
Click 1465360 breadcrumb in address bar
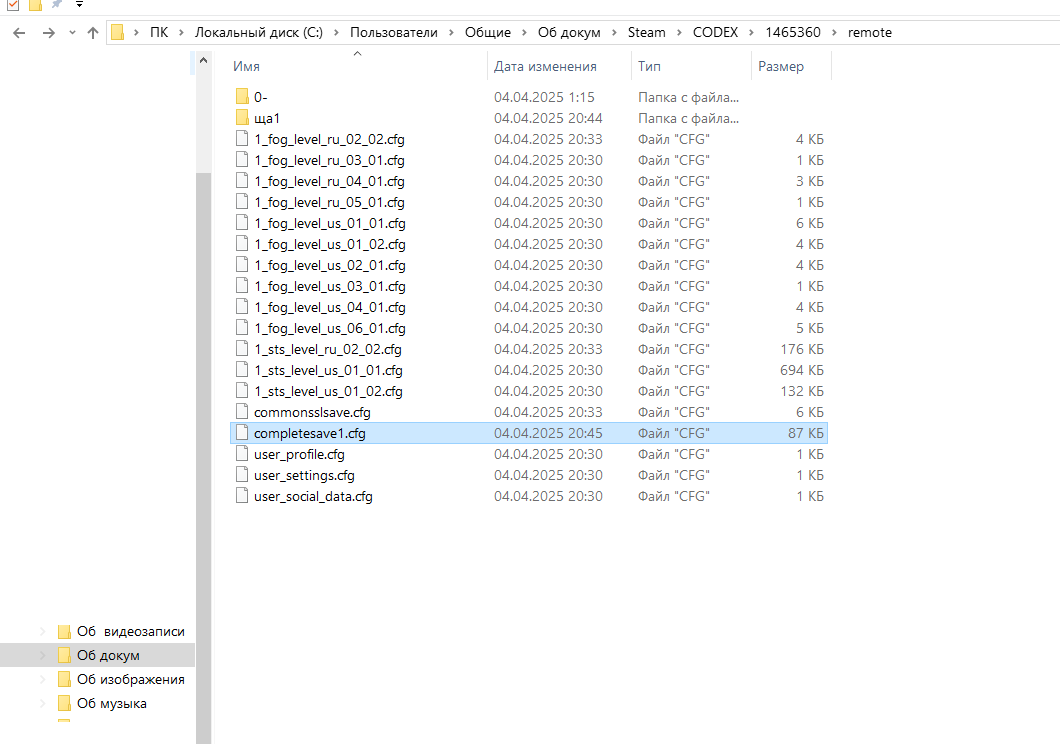click(793, 32)
